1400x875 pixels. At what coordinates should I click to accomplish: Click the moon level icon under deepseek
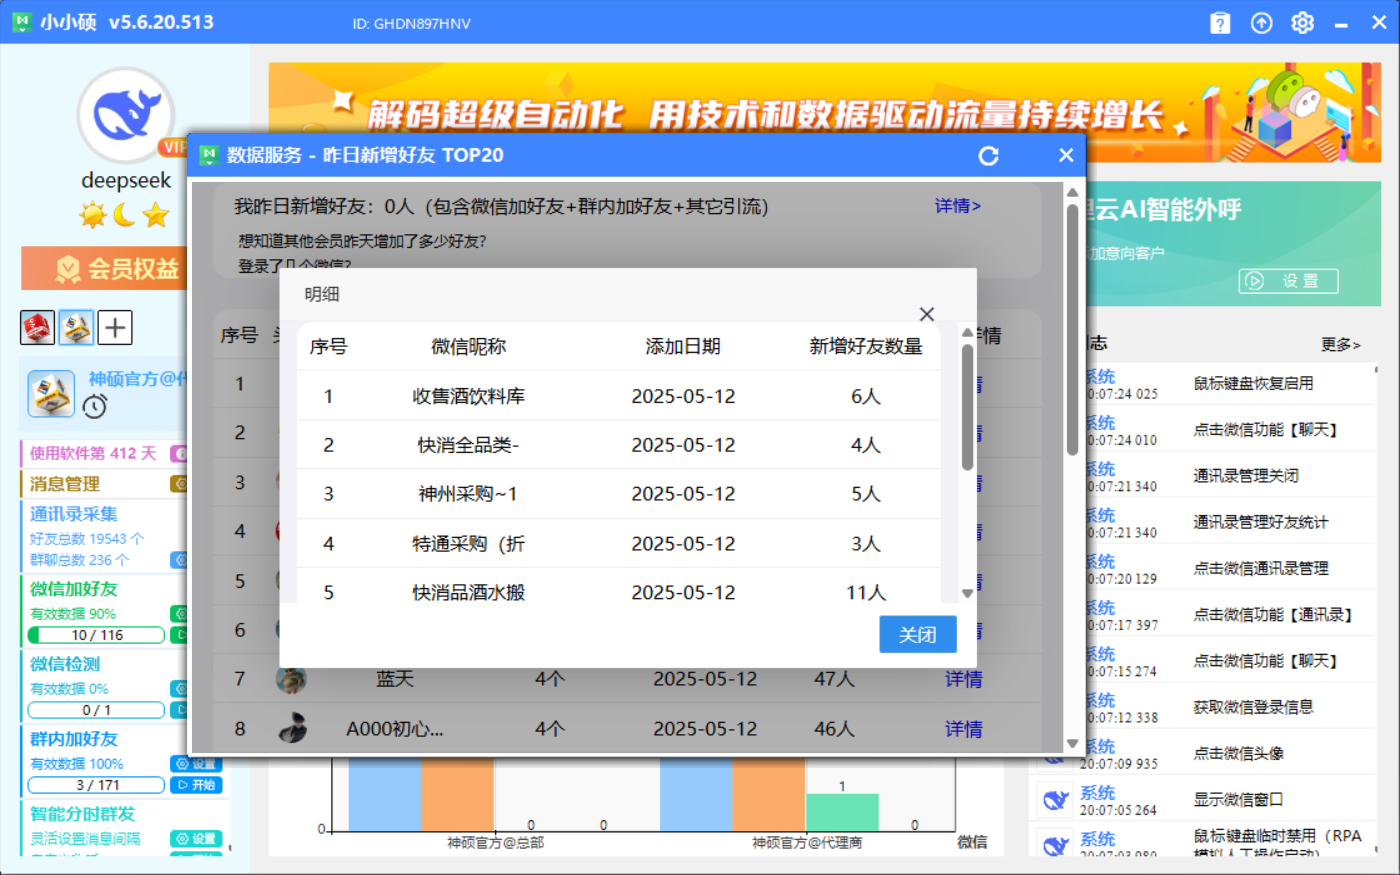click(124, 214)
